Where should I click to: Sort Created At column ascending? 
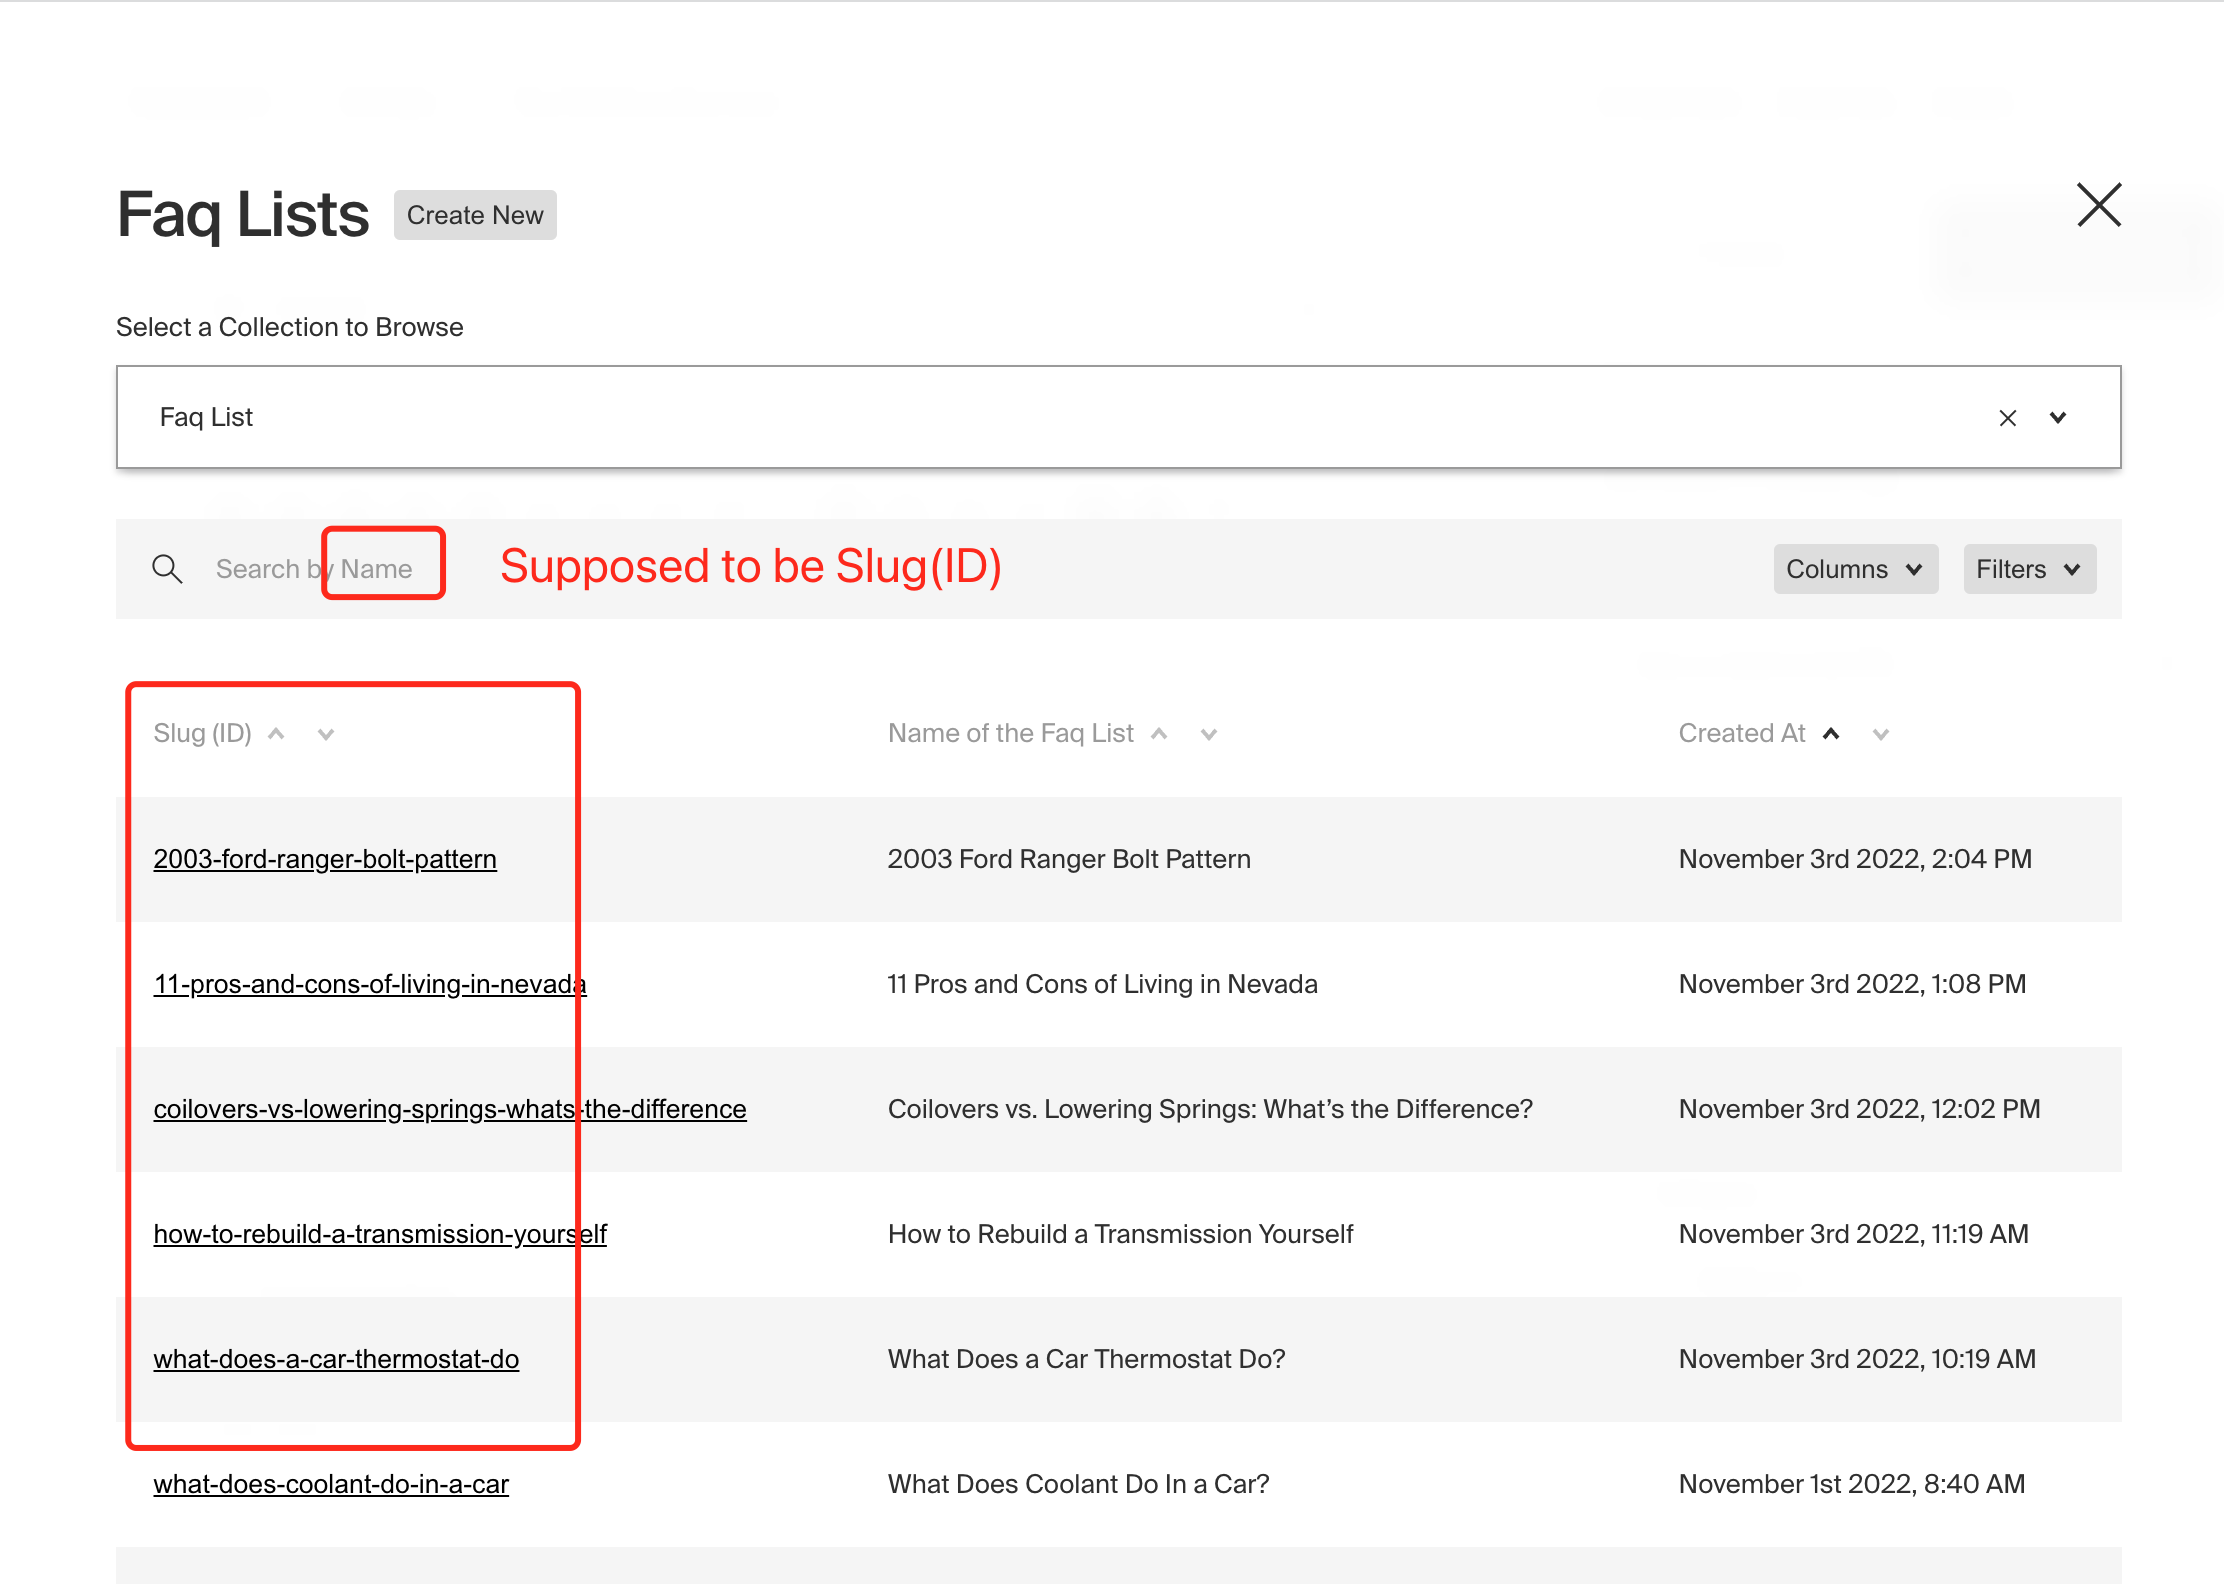[1831, 734]
